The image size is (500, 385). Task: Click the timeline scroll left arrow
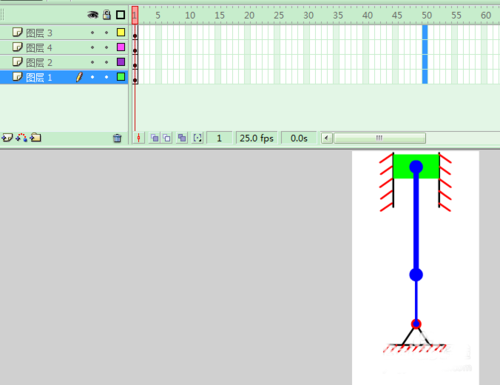pyautogui.click(x=327, y=138)
